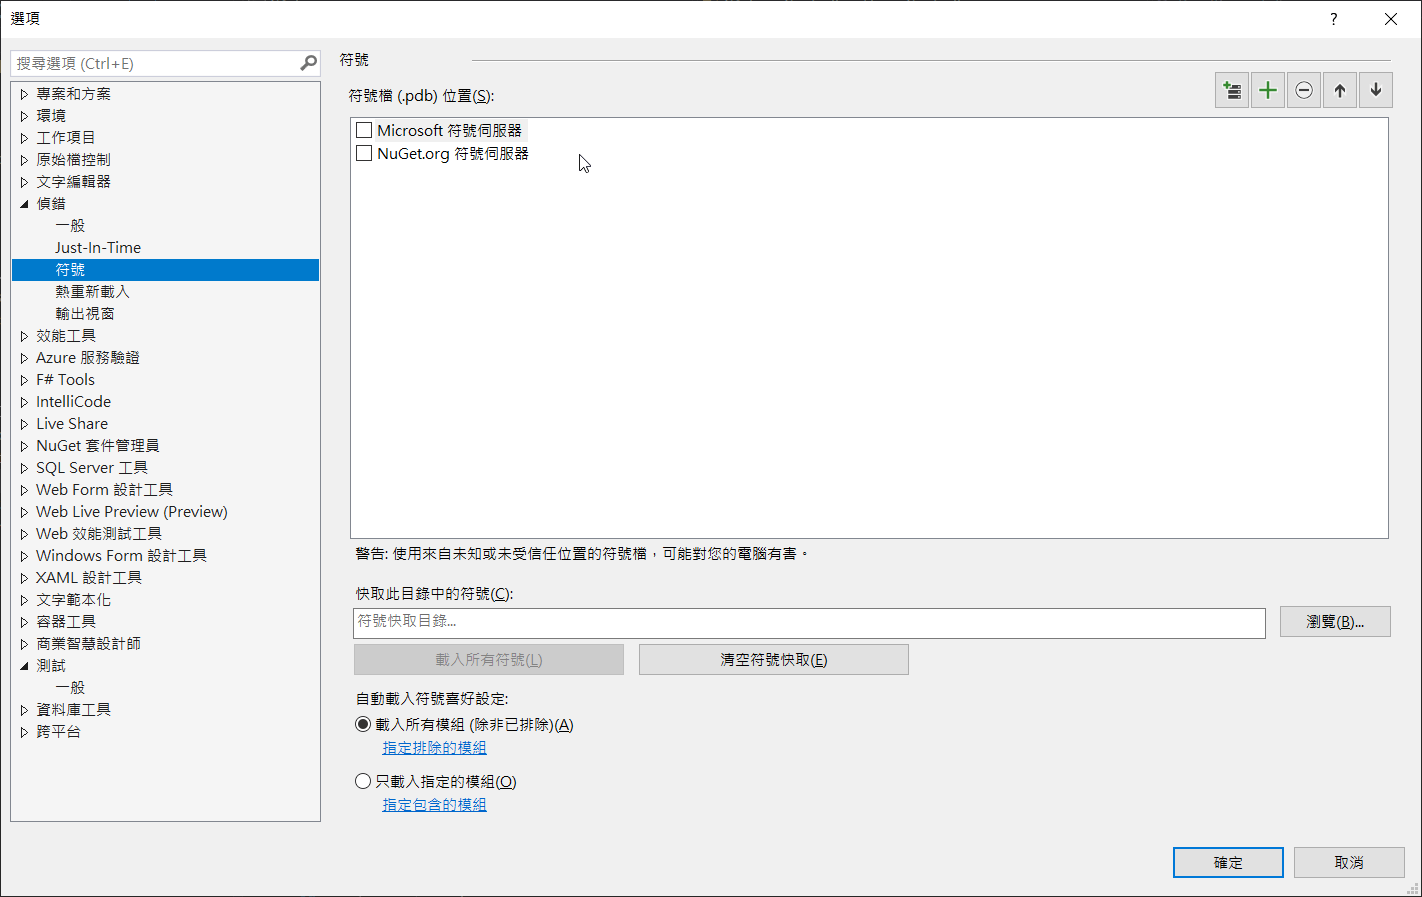The image size is (1422, 897).
Task: Click the green plus add symbol location icon
Action: tap(1268, 91)
